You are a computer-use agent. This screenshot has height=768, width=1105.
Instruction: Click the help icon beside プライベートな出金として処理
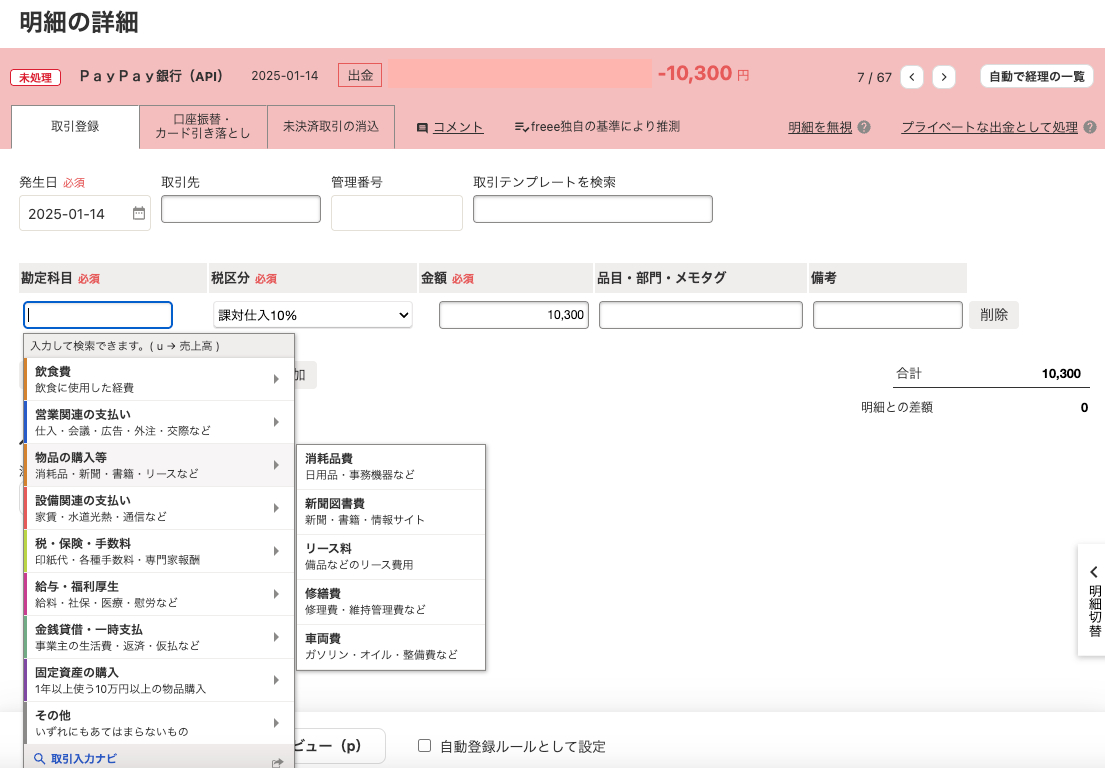pyautogui.click(x=1089, y=127)
